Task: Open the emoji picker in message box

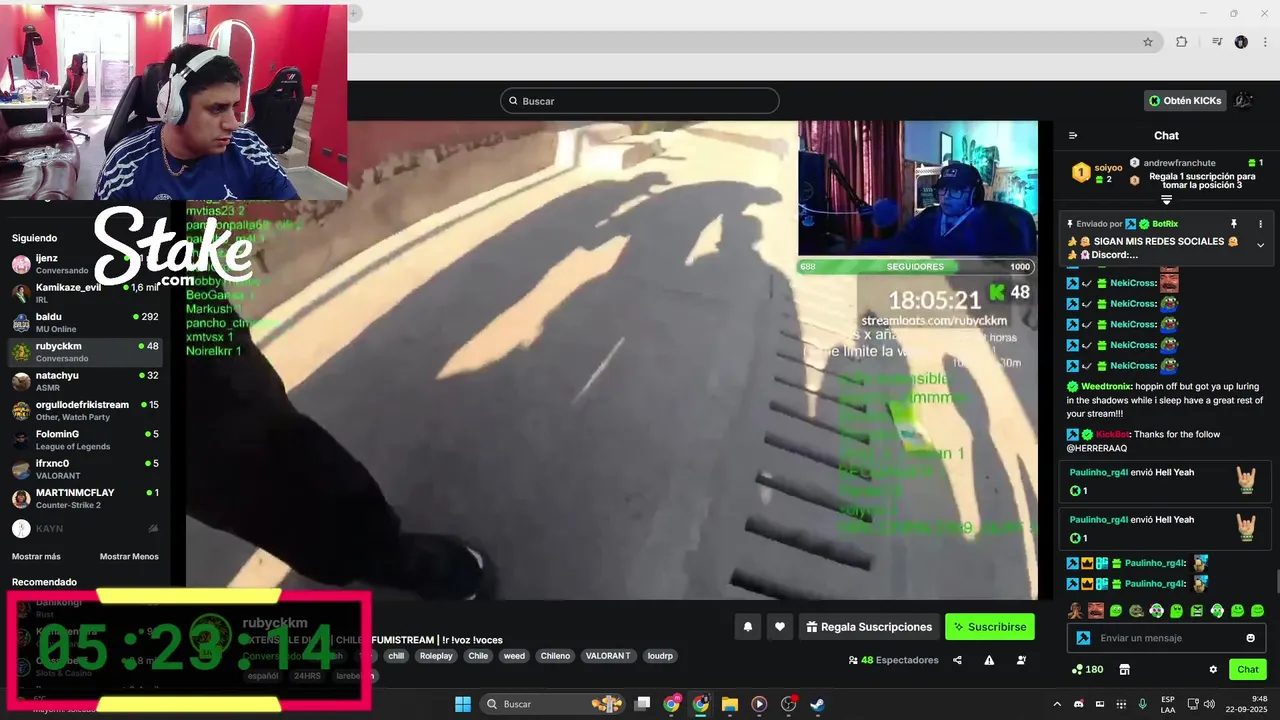Action: coord(1250,638)
